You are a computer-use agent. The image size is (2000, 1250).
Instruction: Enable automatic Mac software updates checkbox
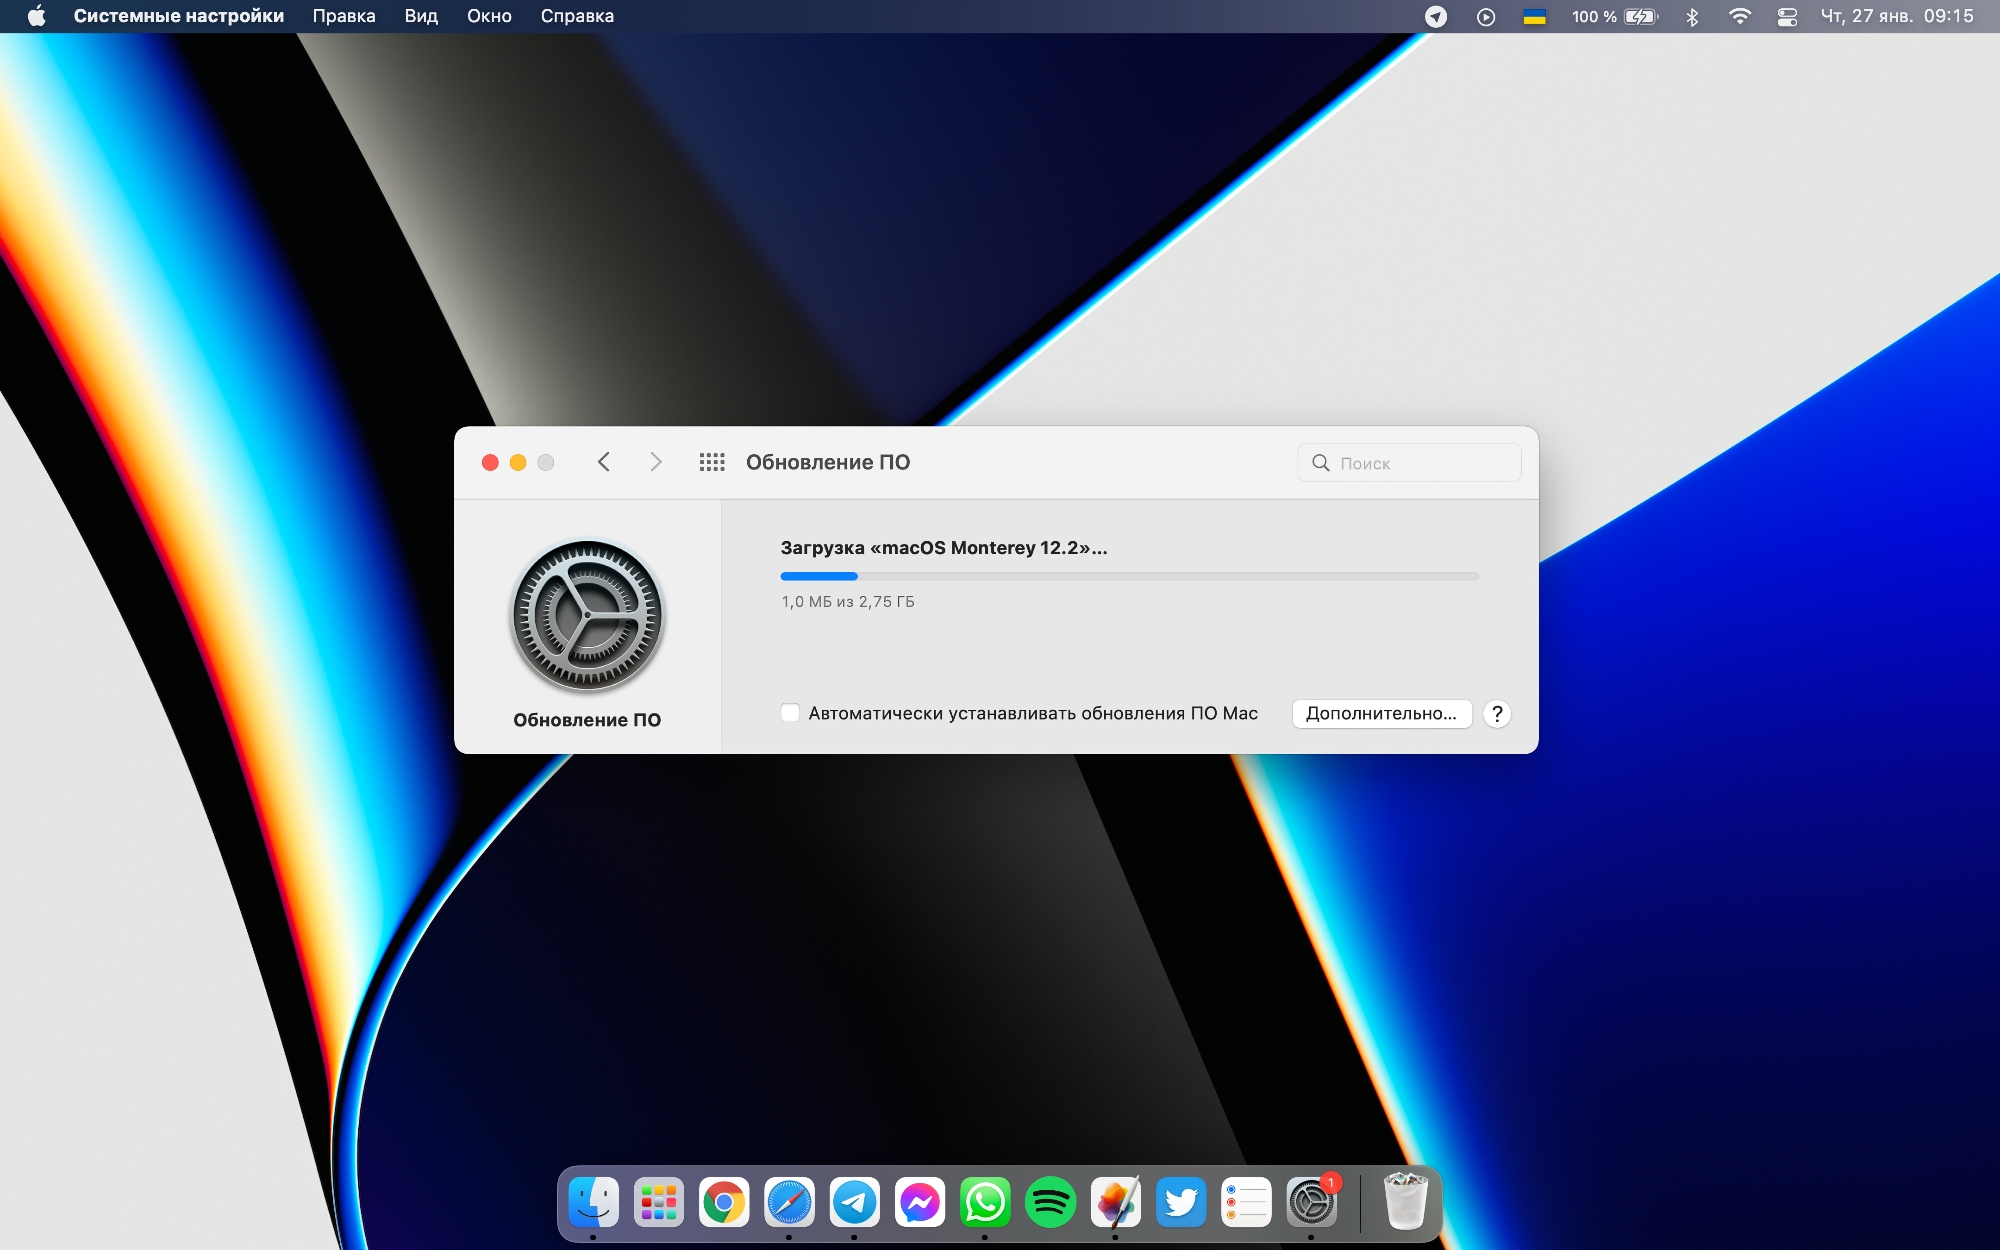click(790, 713)
